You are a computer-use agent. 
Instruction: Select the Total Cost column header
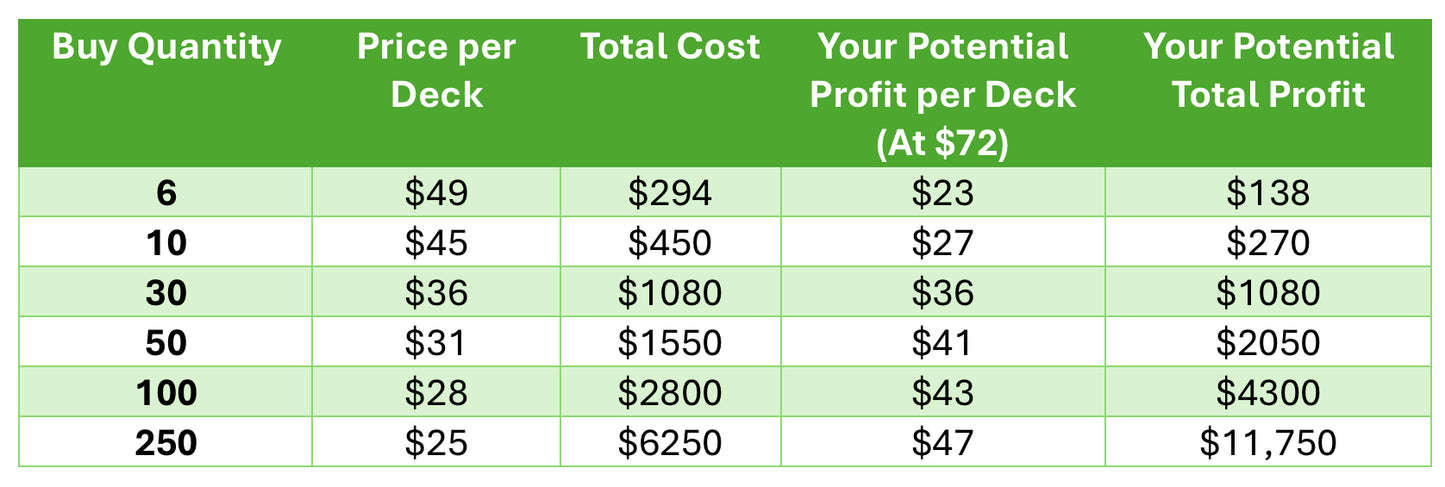(670, 93)
